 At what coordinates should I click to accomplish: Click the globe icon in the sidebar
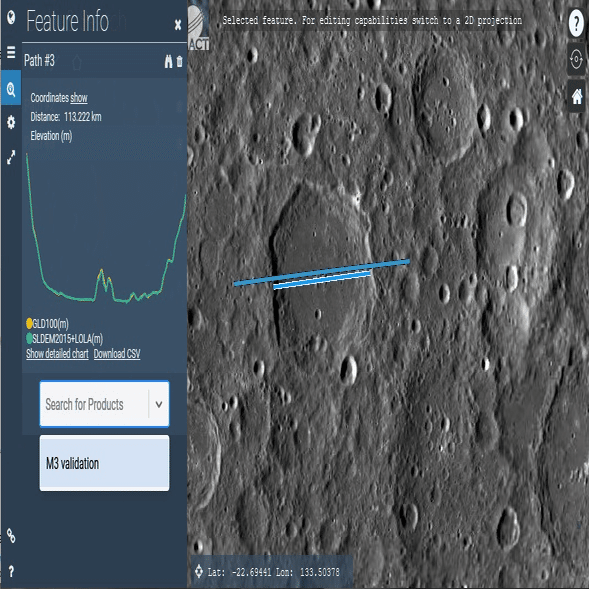click(x=11, y=17)
